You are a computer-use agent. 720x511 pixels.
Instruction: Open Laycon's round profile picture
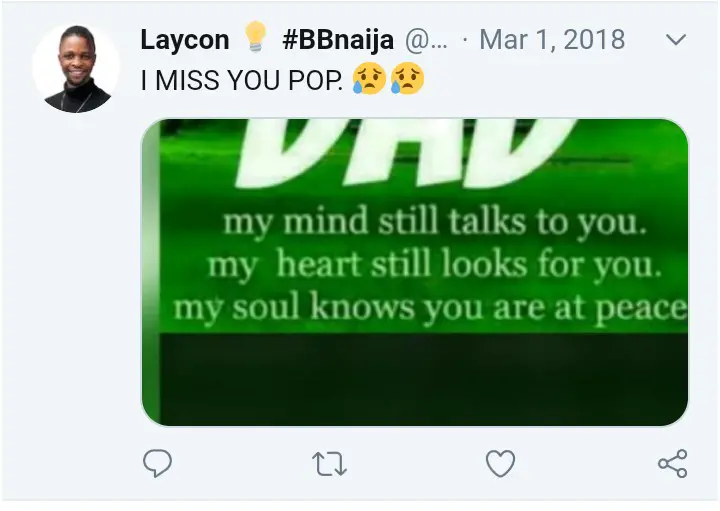76,69
